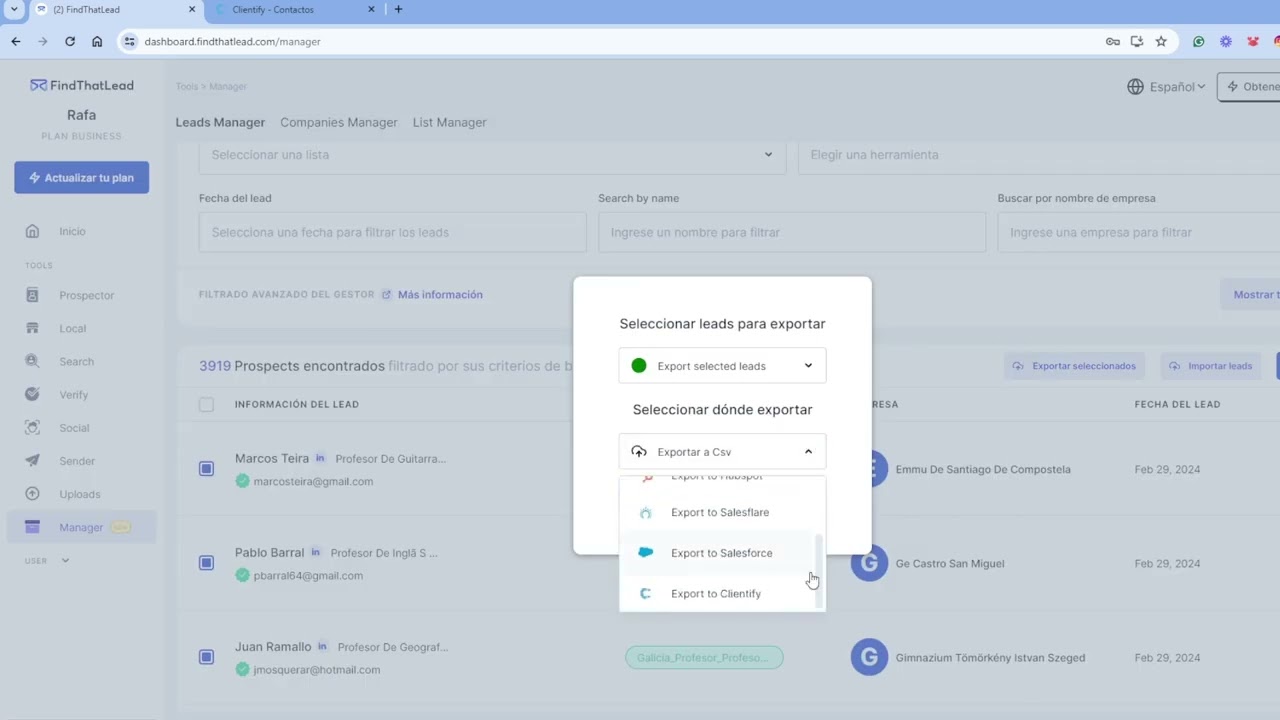Screen dimensions: 1280x720
Task: Open browser tab list dropdown arrow
Action: click(13, 9)
